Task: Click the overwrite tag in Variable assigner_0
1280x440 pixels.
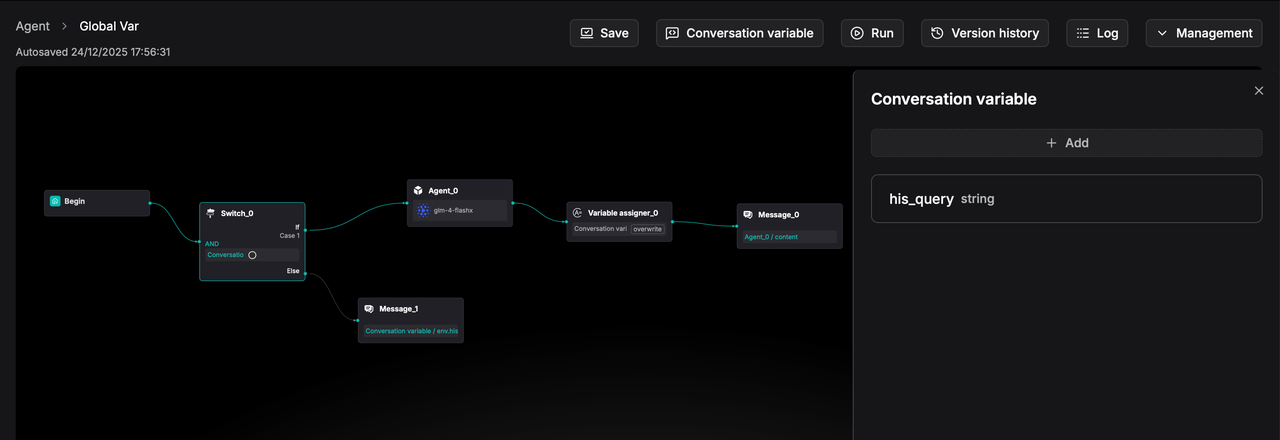Action: pyautogui.click(x=648, y=229)
